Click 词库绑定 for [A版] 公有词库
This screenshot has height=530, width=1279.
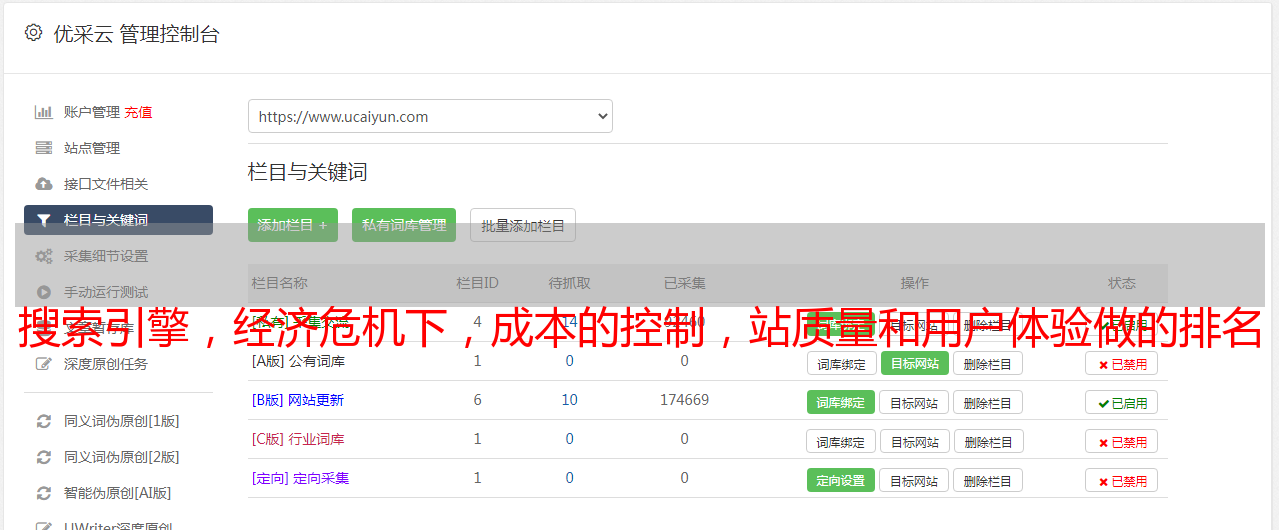coord(841,363)
